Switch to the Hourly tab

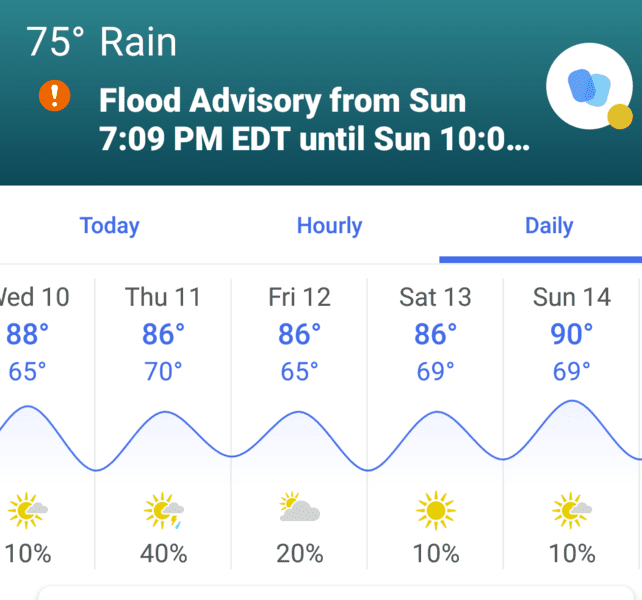coord(329,226)
